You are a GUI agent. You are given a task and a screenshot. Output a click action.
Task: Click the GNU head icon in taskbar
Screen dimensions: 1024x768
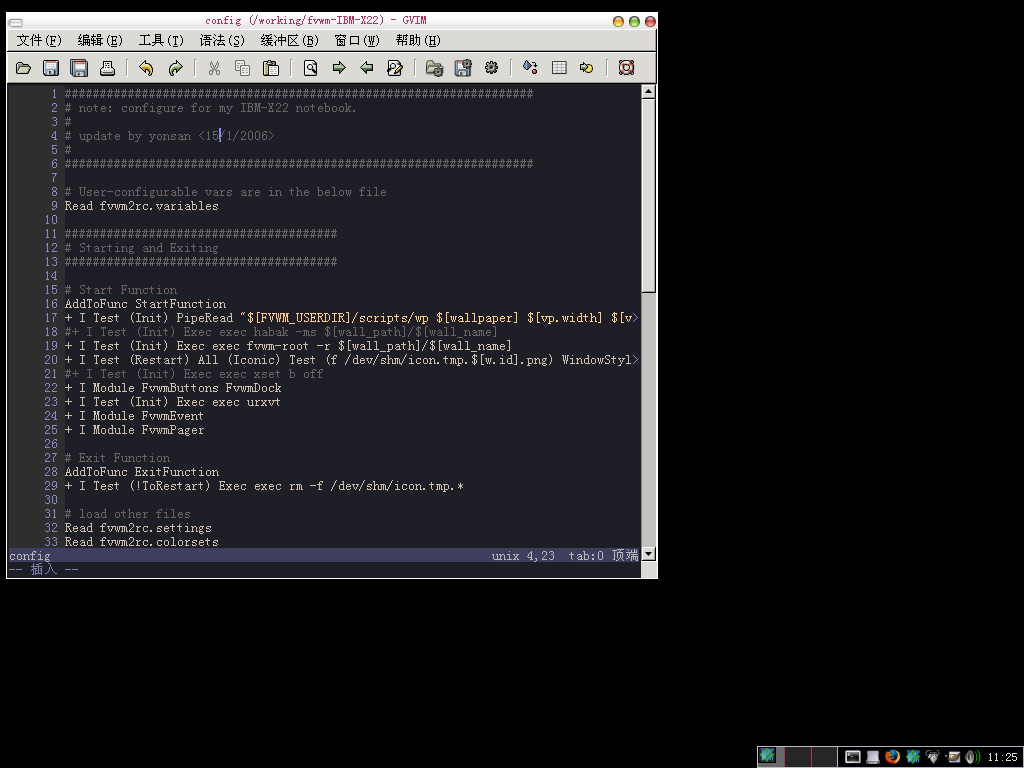(x=933, y=757)
